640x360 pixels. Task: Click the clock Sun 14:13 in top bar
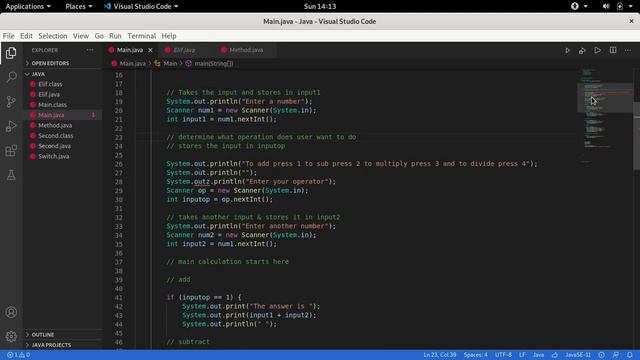pyautogui.click(x=320, y=6)
